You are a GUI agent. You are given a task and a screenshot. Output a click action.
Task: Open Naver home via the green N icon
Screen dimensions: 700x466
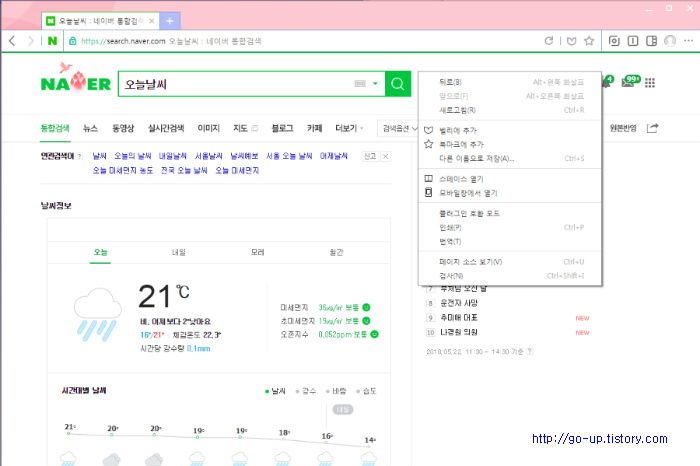tap(52, 41)
